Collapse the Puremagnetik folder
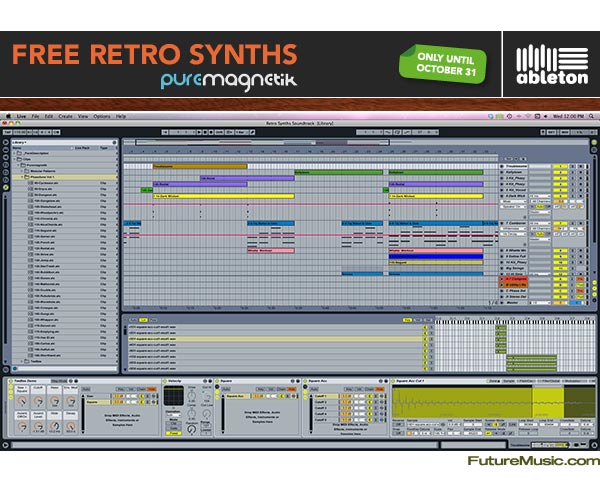 click(x=18, y=165)
